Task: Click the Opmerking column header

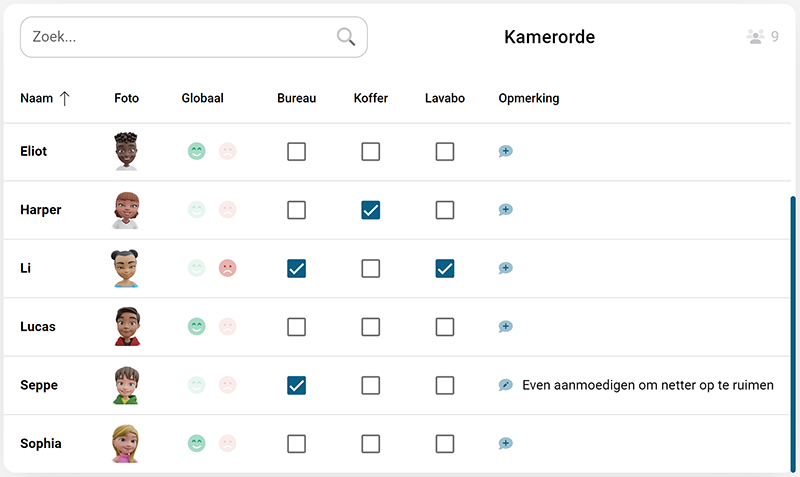Action: pyautogui.click(x=528, y=98)
